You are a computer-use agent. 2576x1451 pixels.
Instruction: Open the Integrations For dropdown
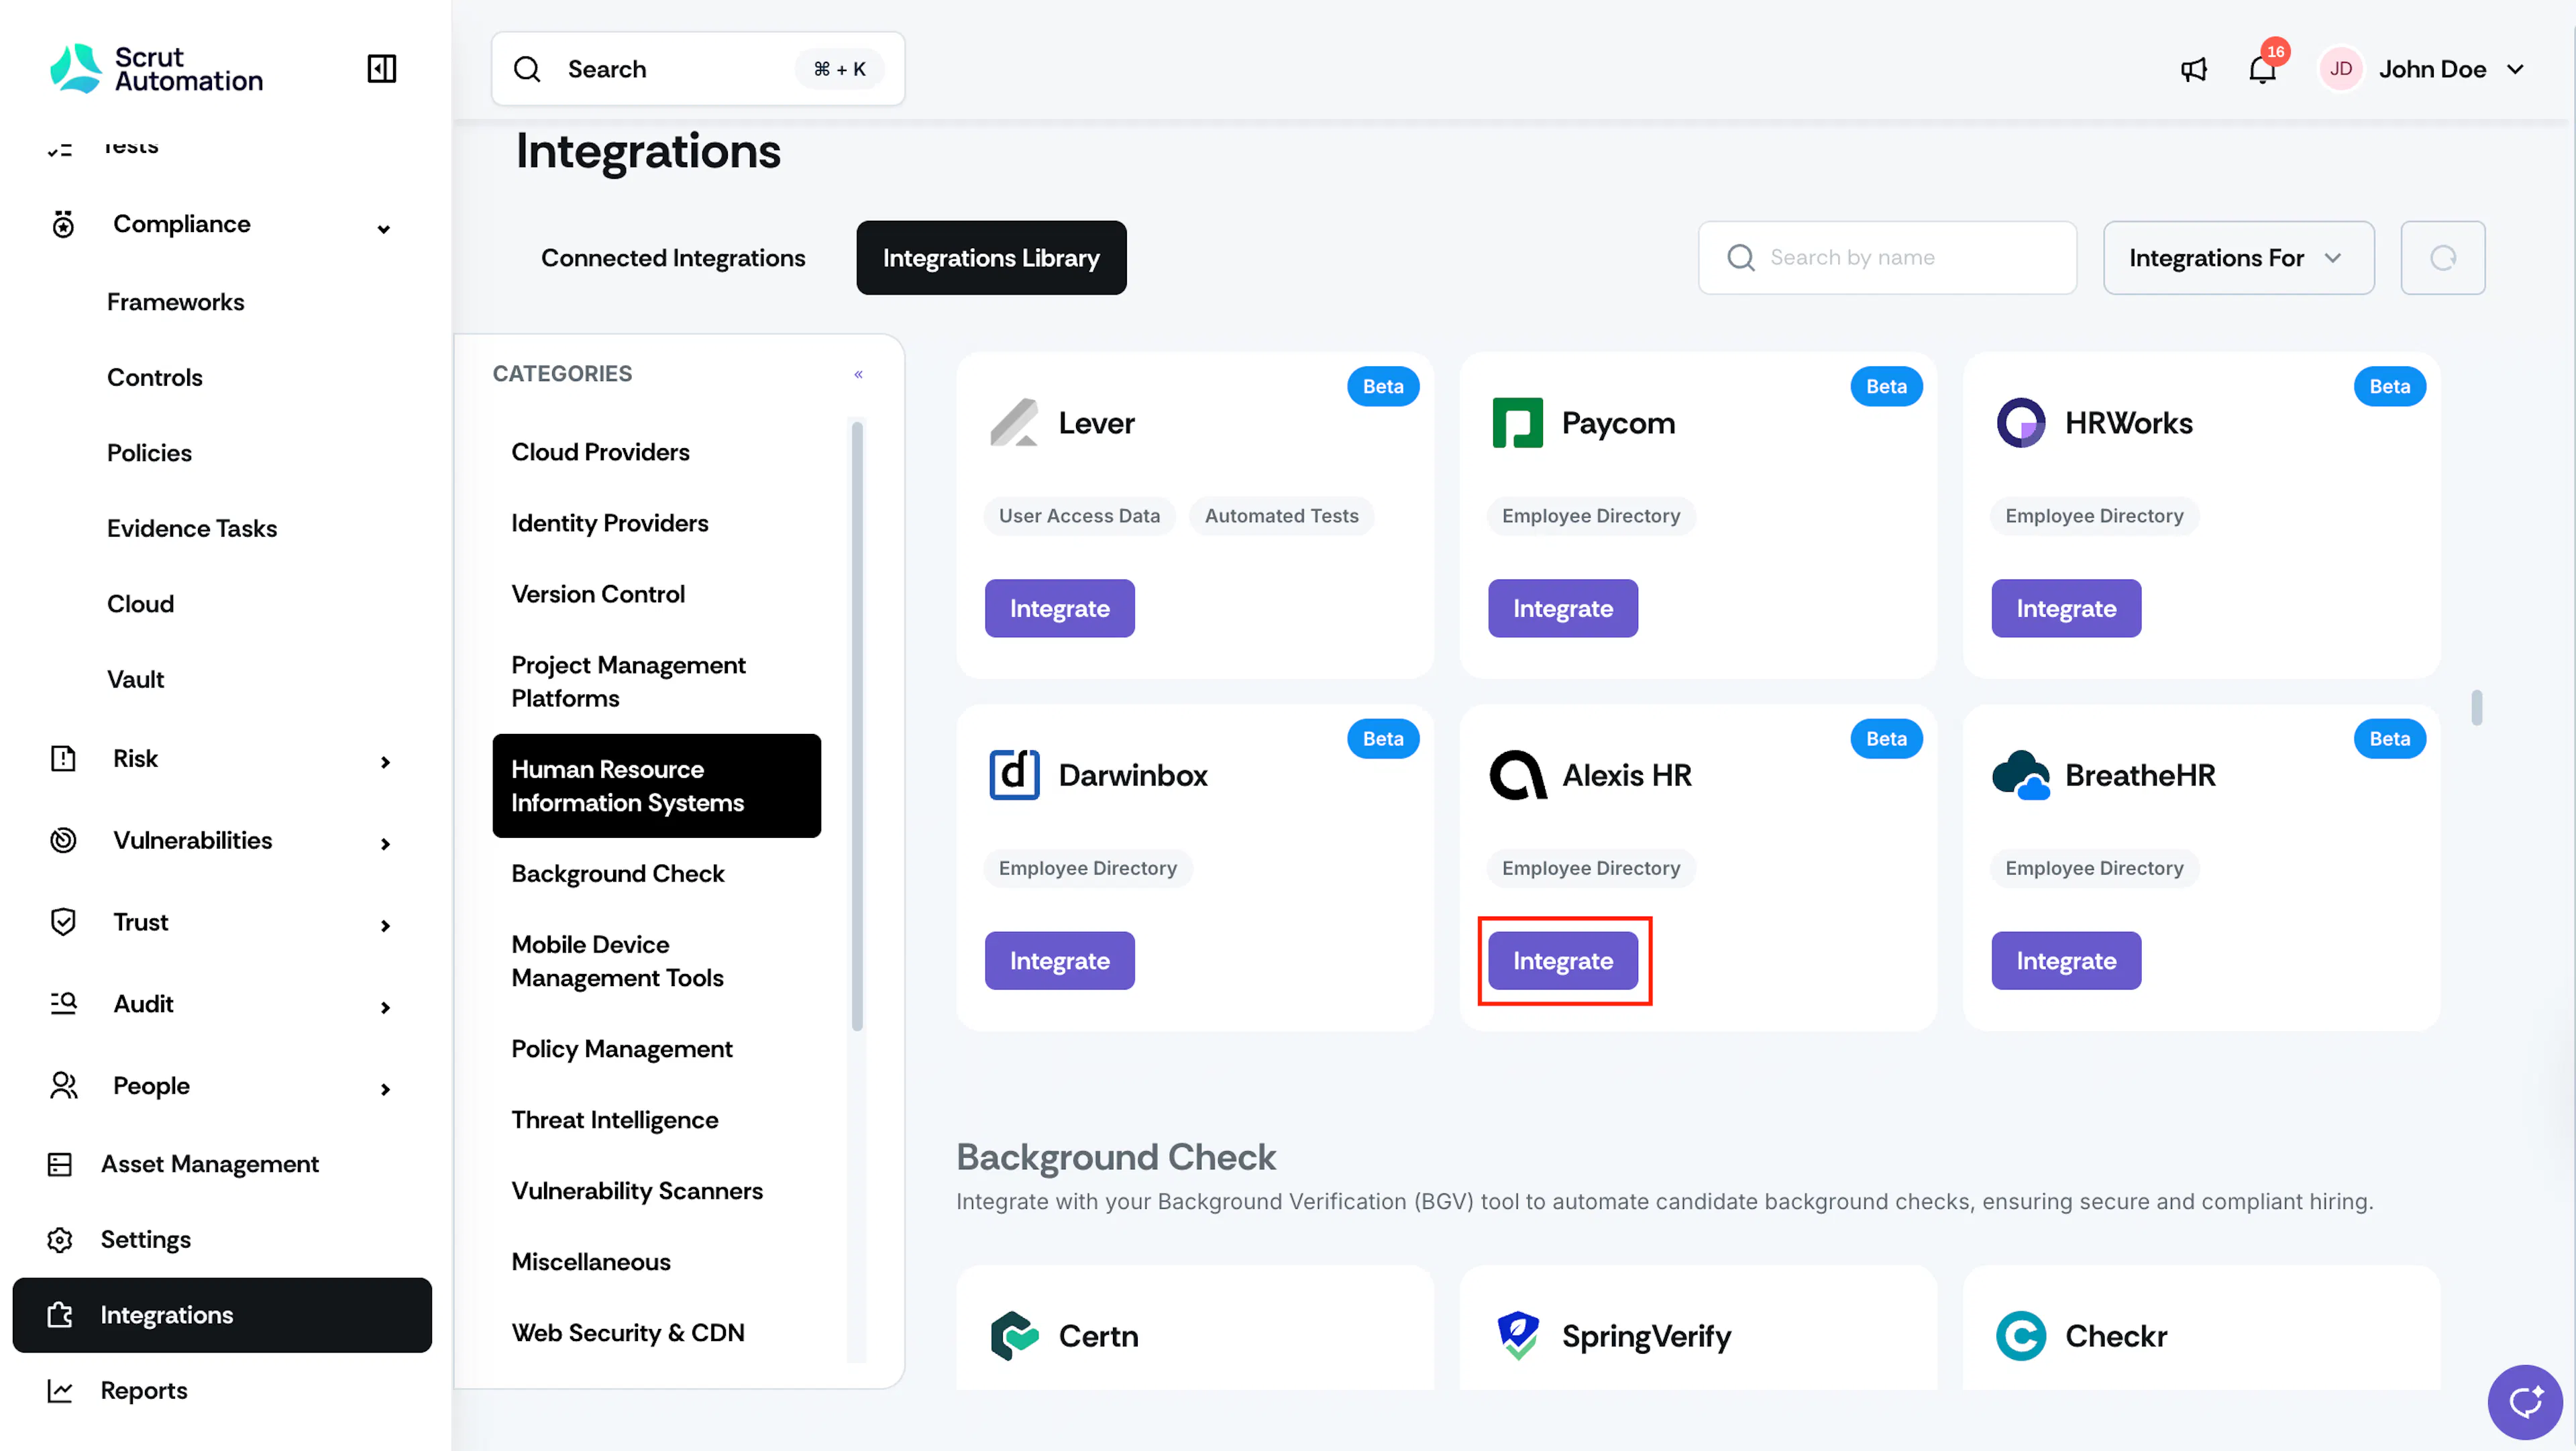(2238, 258)
